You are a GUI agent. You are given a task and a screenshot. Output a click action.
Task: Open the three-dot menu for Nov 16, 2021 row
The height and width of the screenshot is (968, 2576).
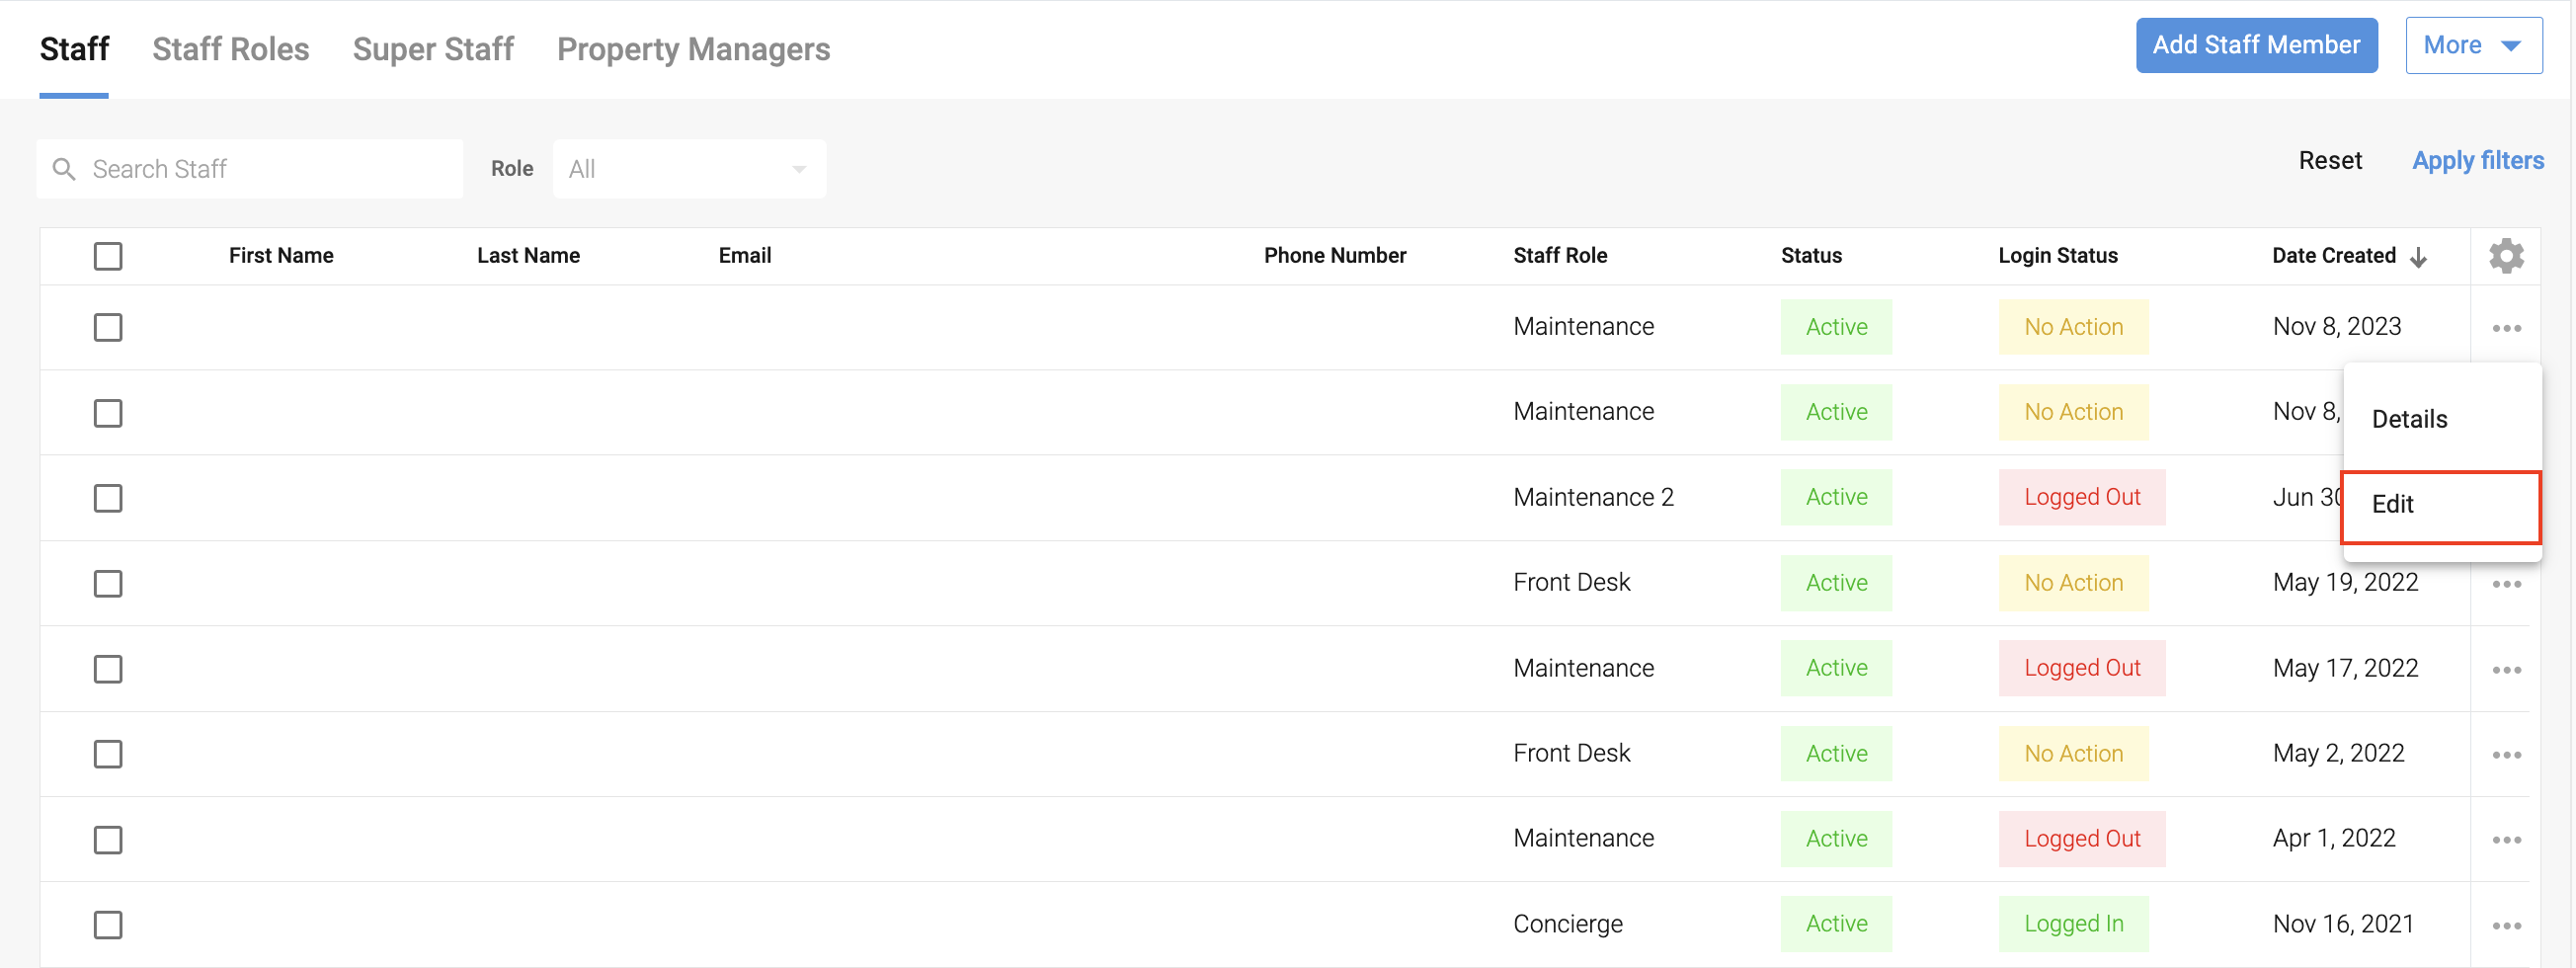(x=2505, y=925)
